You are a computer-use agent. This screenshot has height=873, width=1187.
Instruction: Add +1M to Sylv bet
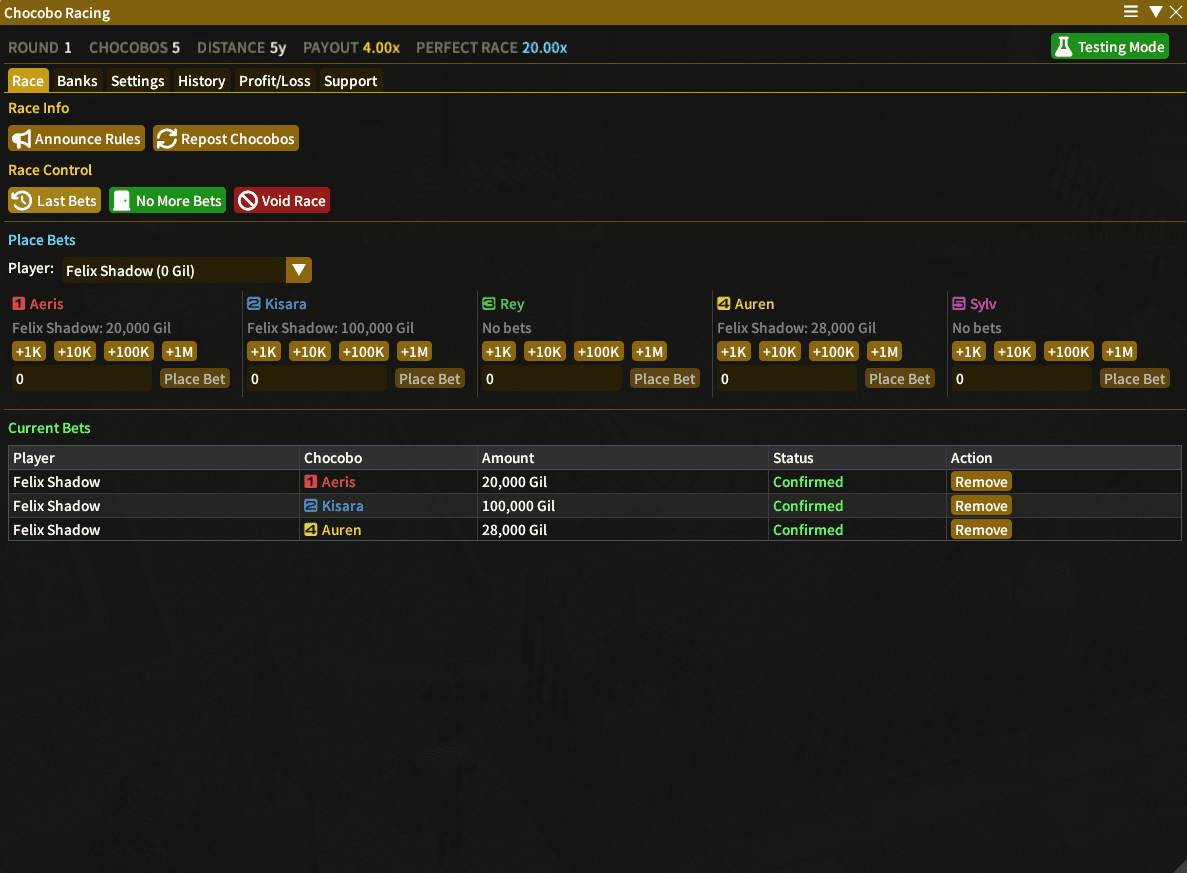click(x=1119, y=351)
